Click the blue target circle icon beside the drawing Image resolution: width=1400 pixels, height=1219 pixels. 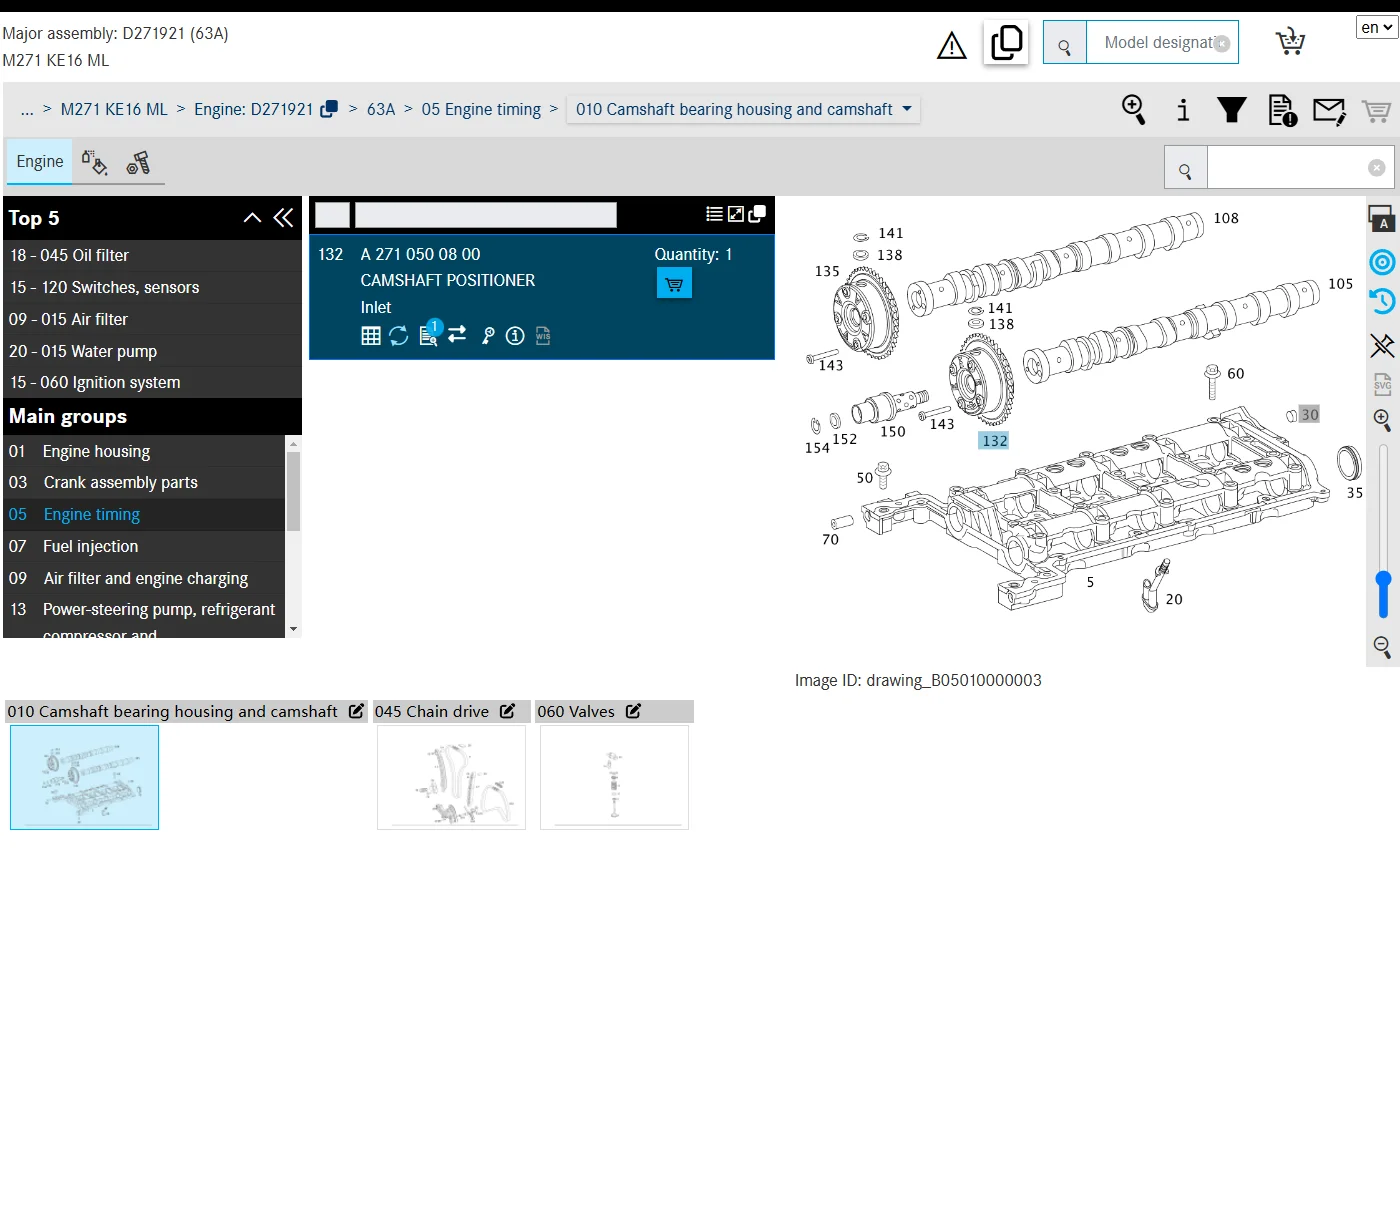pos(1382,262)
